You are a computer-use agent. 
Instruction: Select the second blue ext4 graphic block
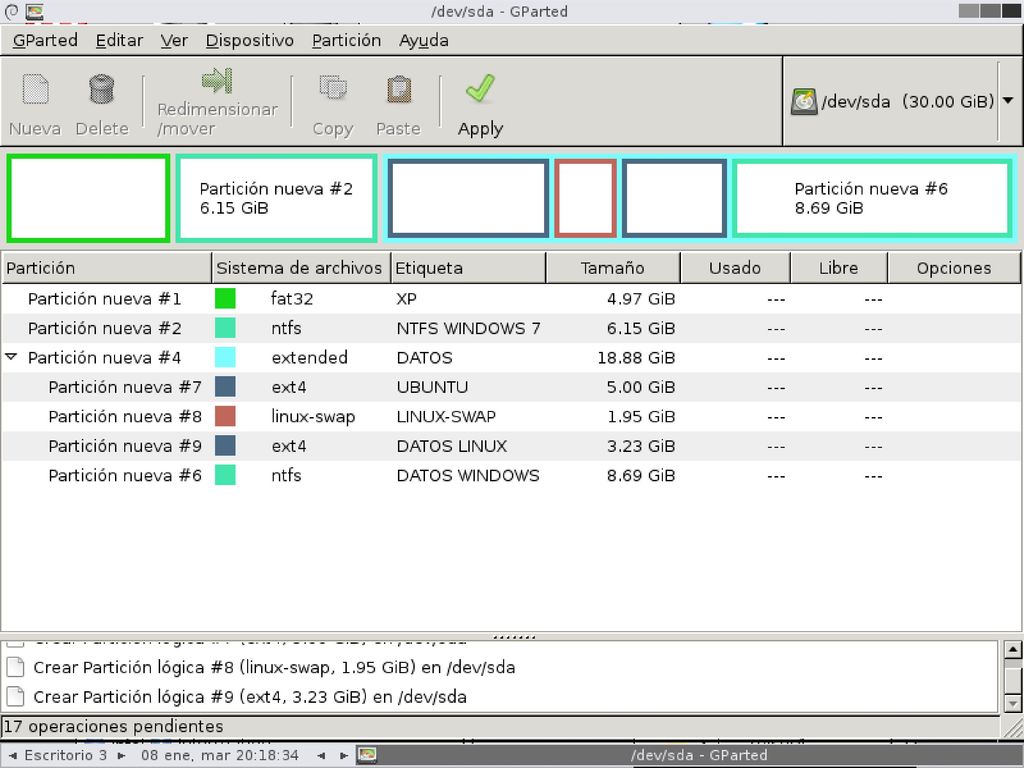[675, 198]
